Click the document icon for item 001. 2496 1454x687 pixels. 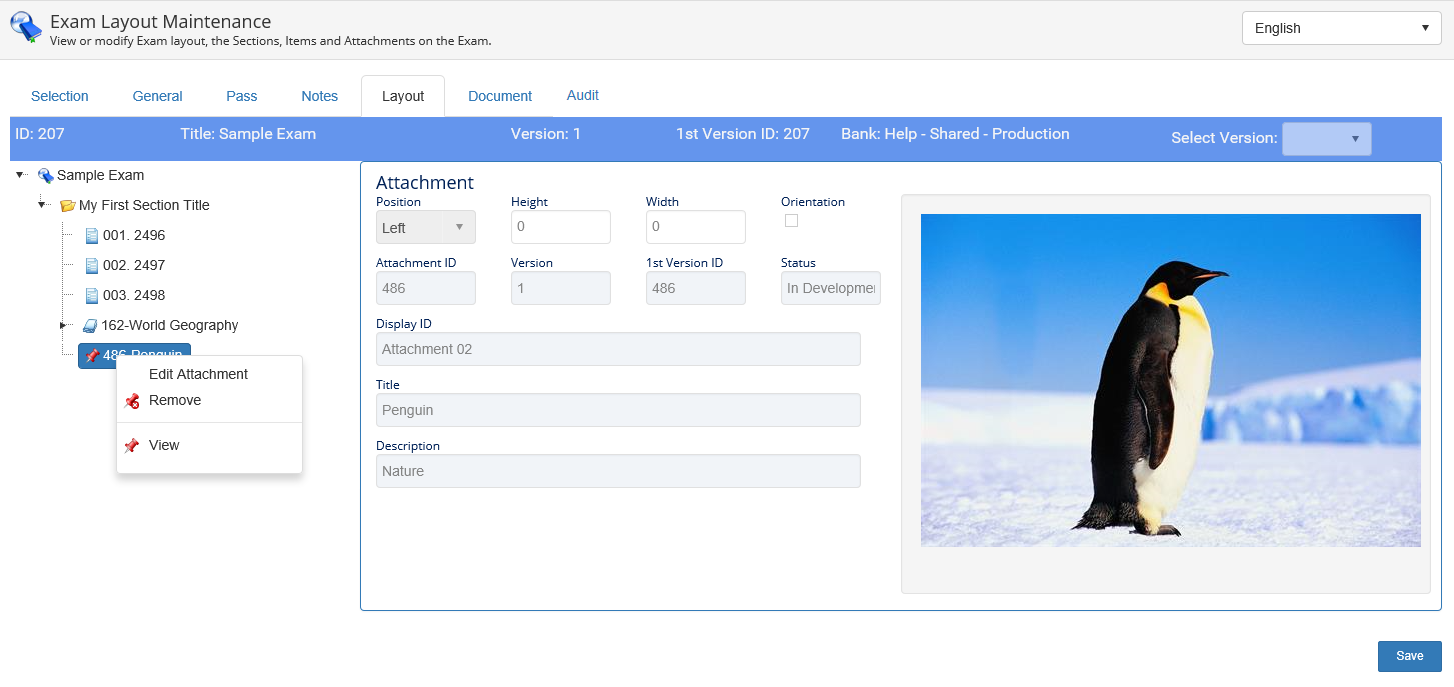[92, 236]
